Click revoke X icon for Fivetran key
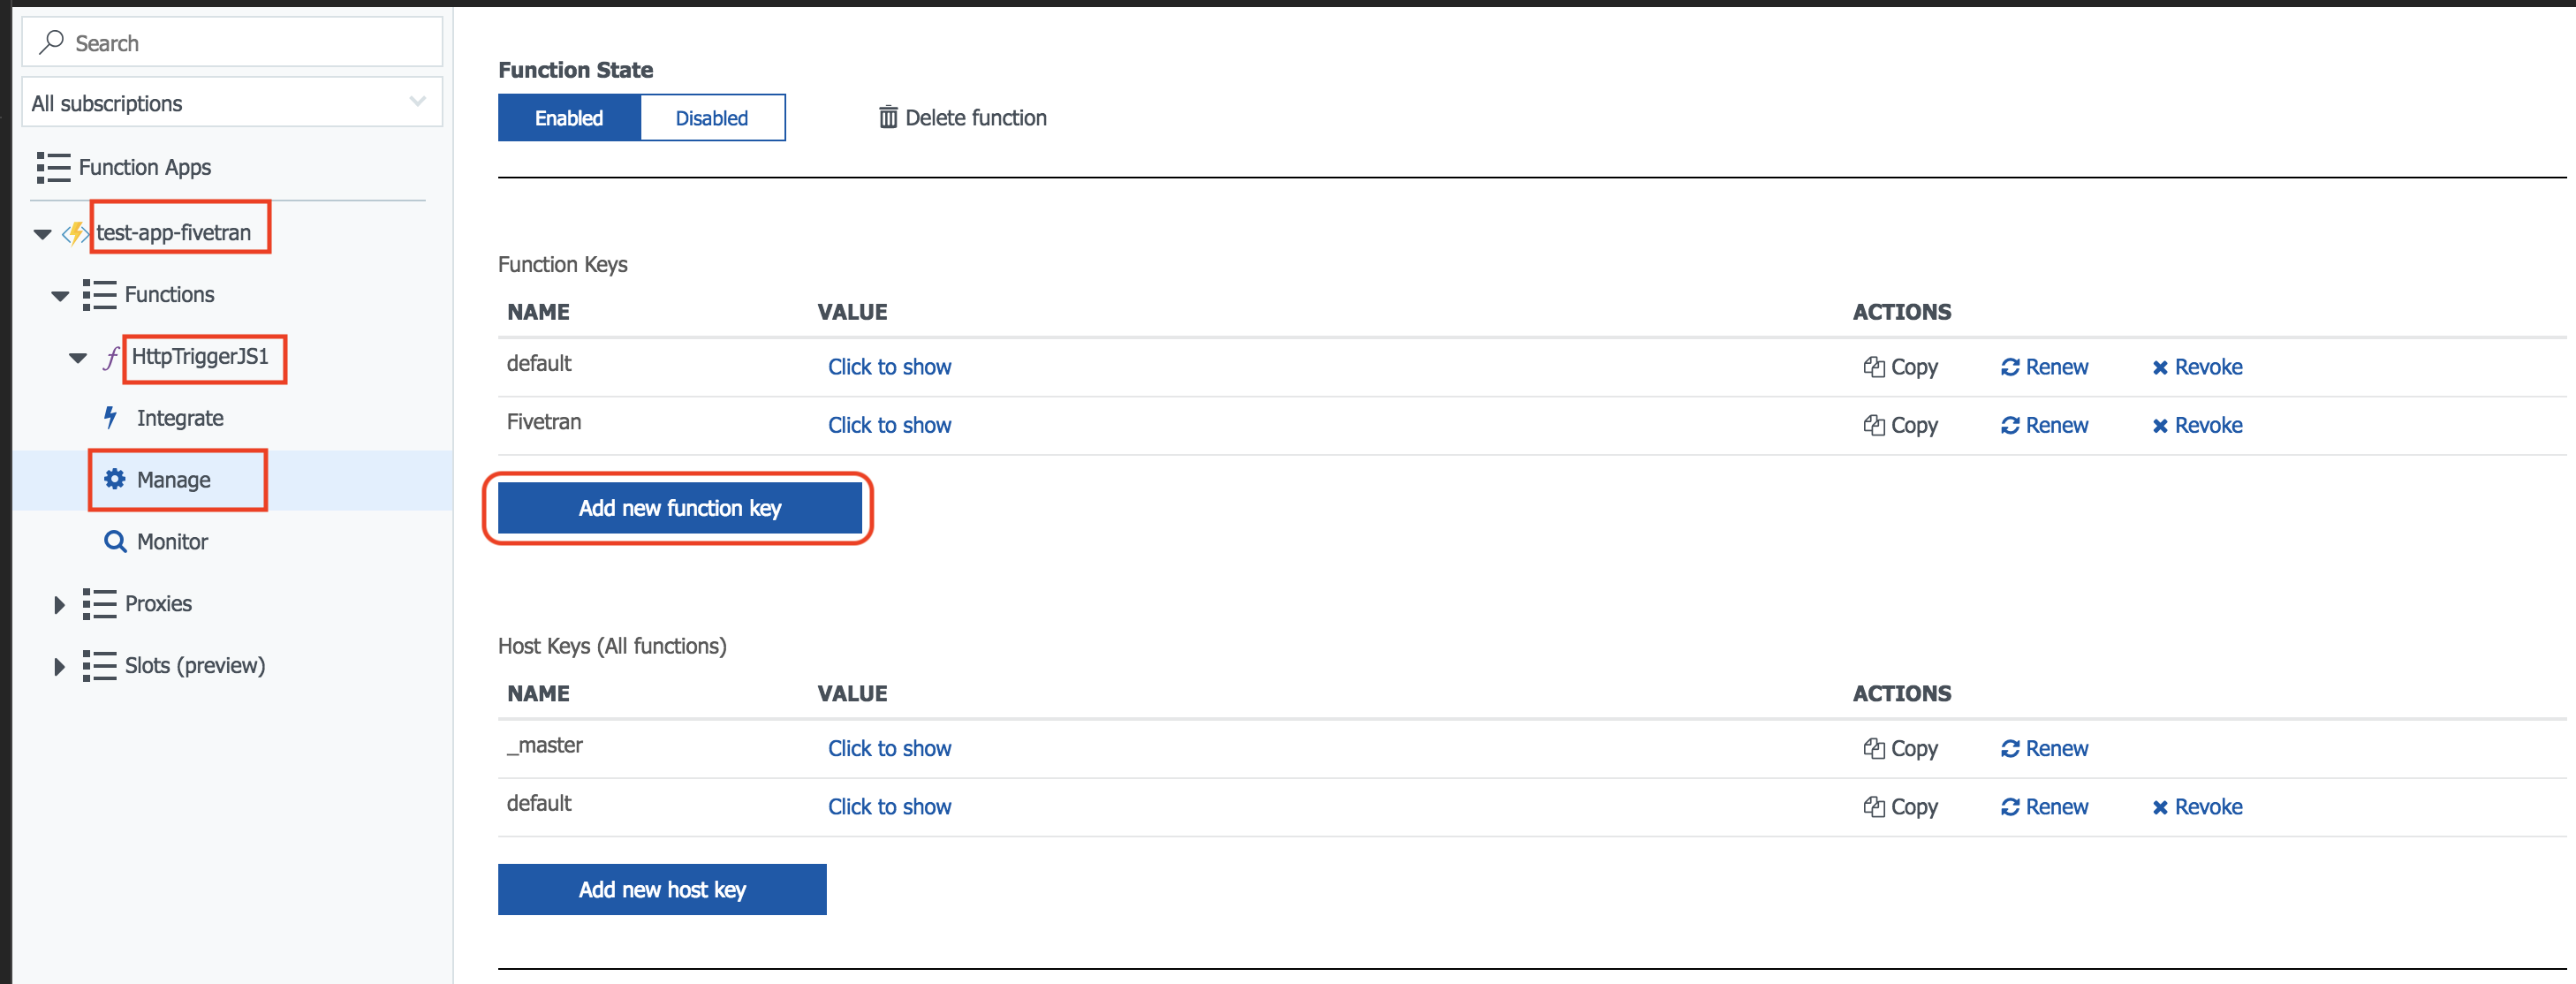This screenshot has width=2576, height=984. [x=2160, y=426]
